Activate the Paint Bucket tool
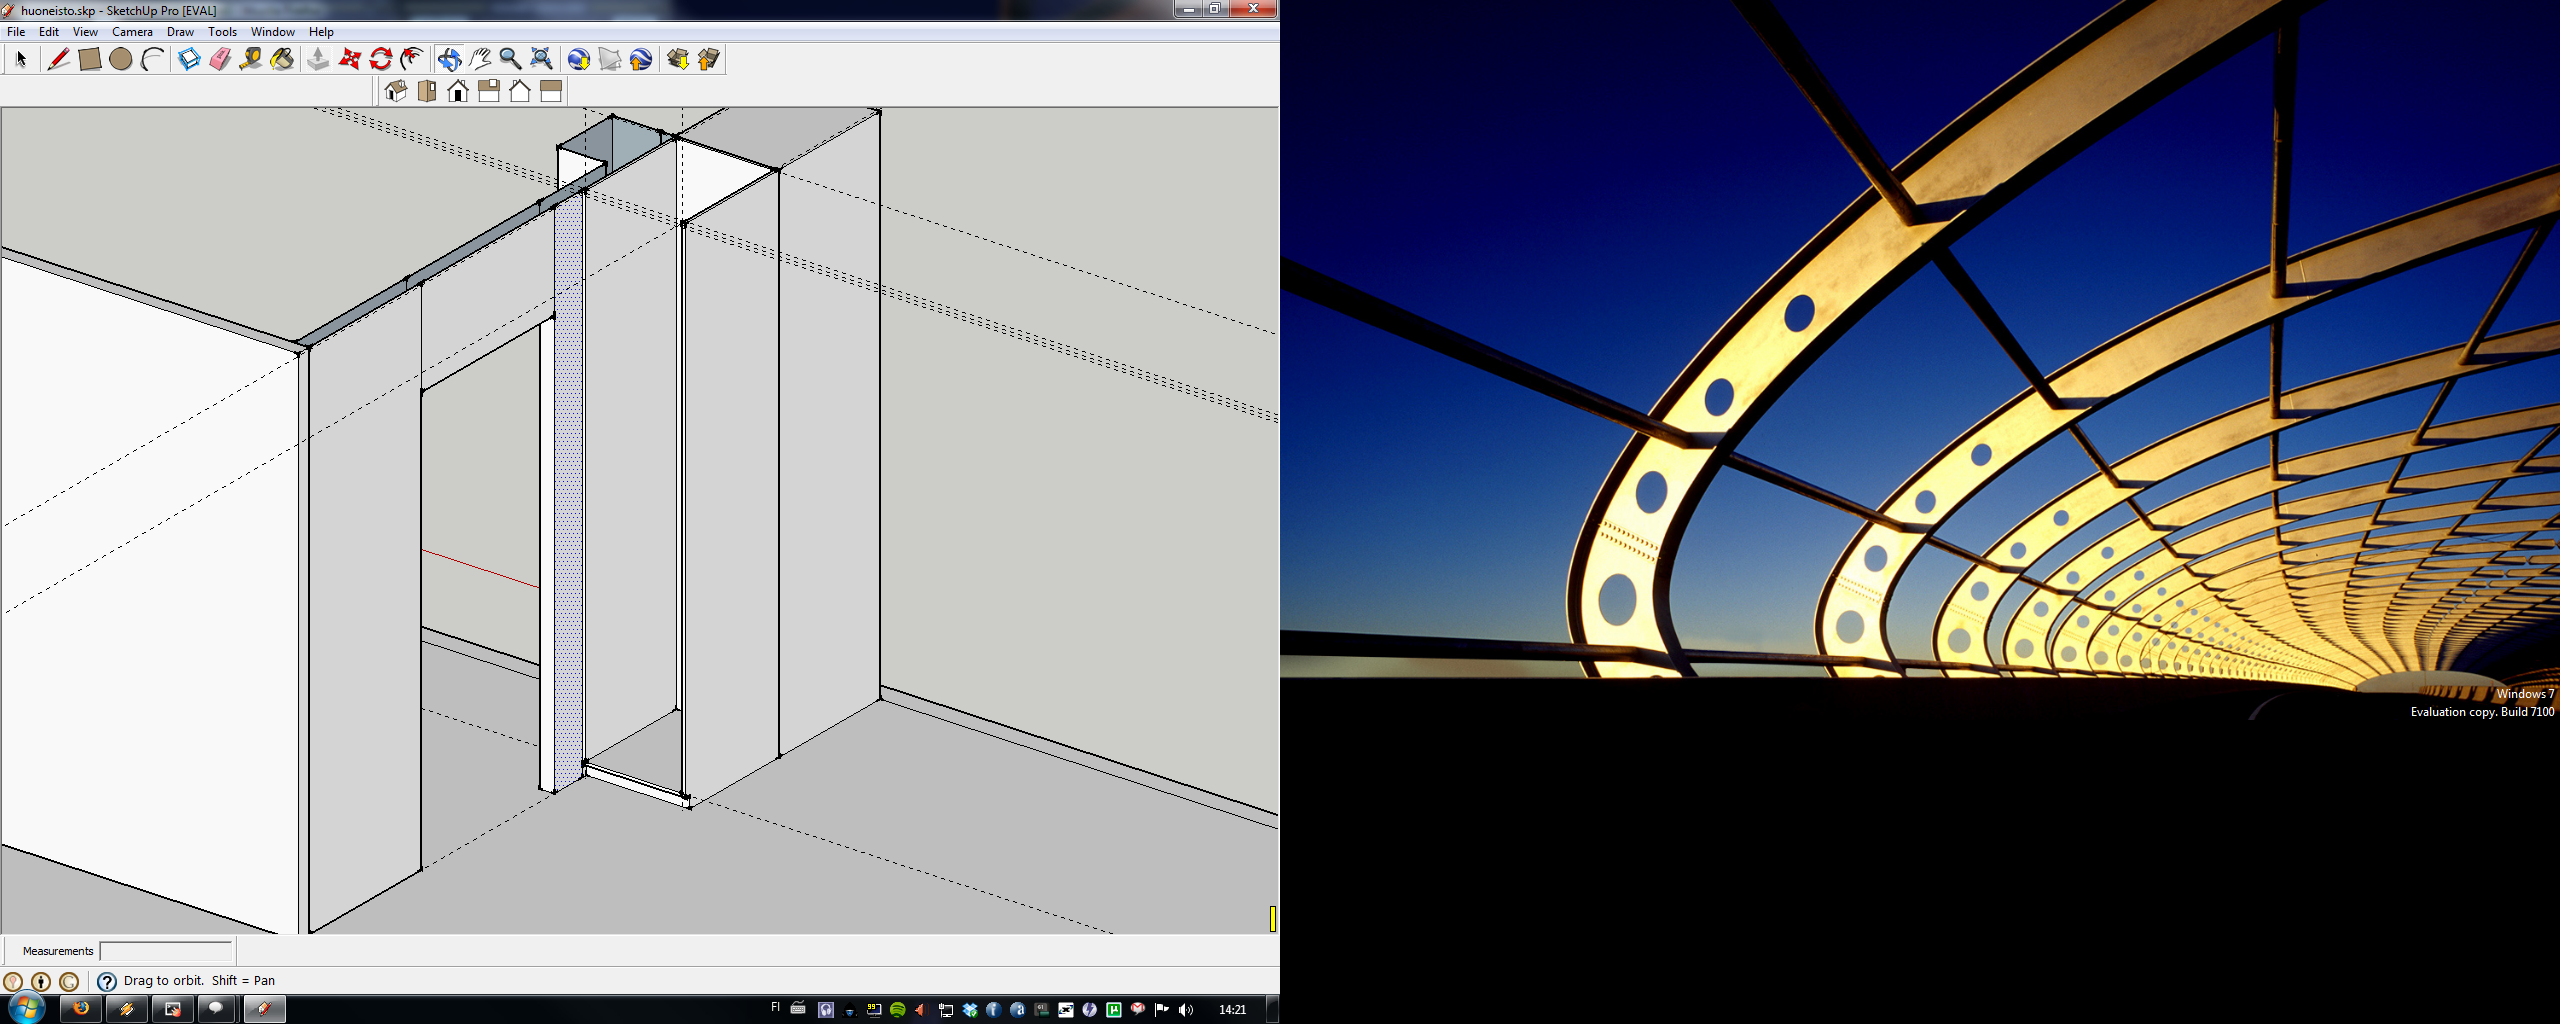2560x1024 pixels. (282, 60)
